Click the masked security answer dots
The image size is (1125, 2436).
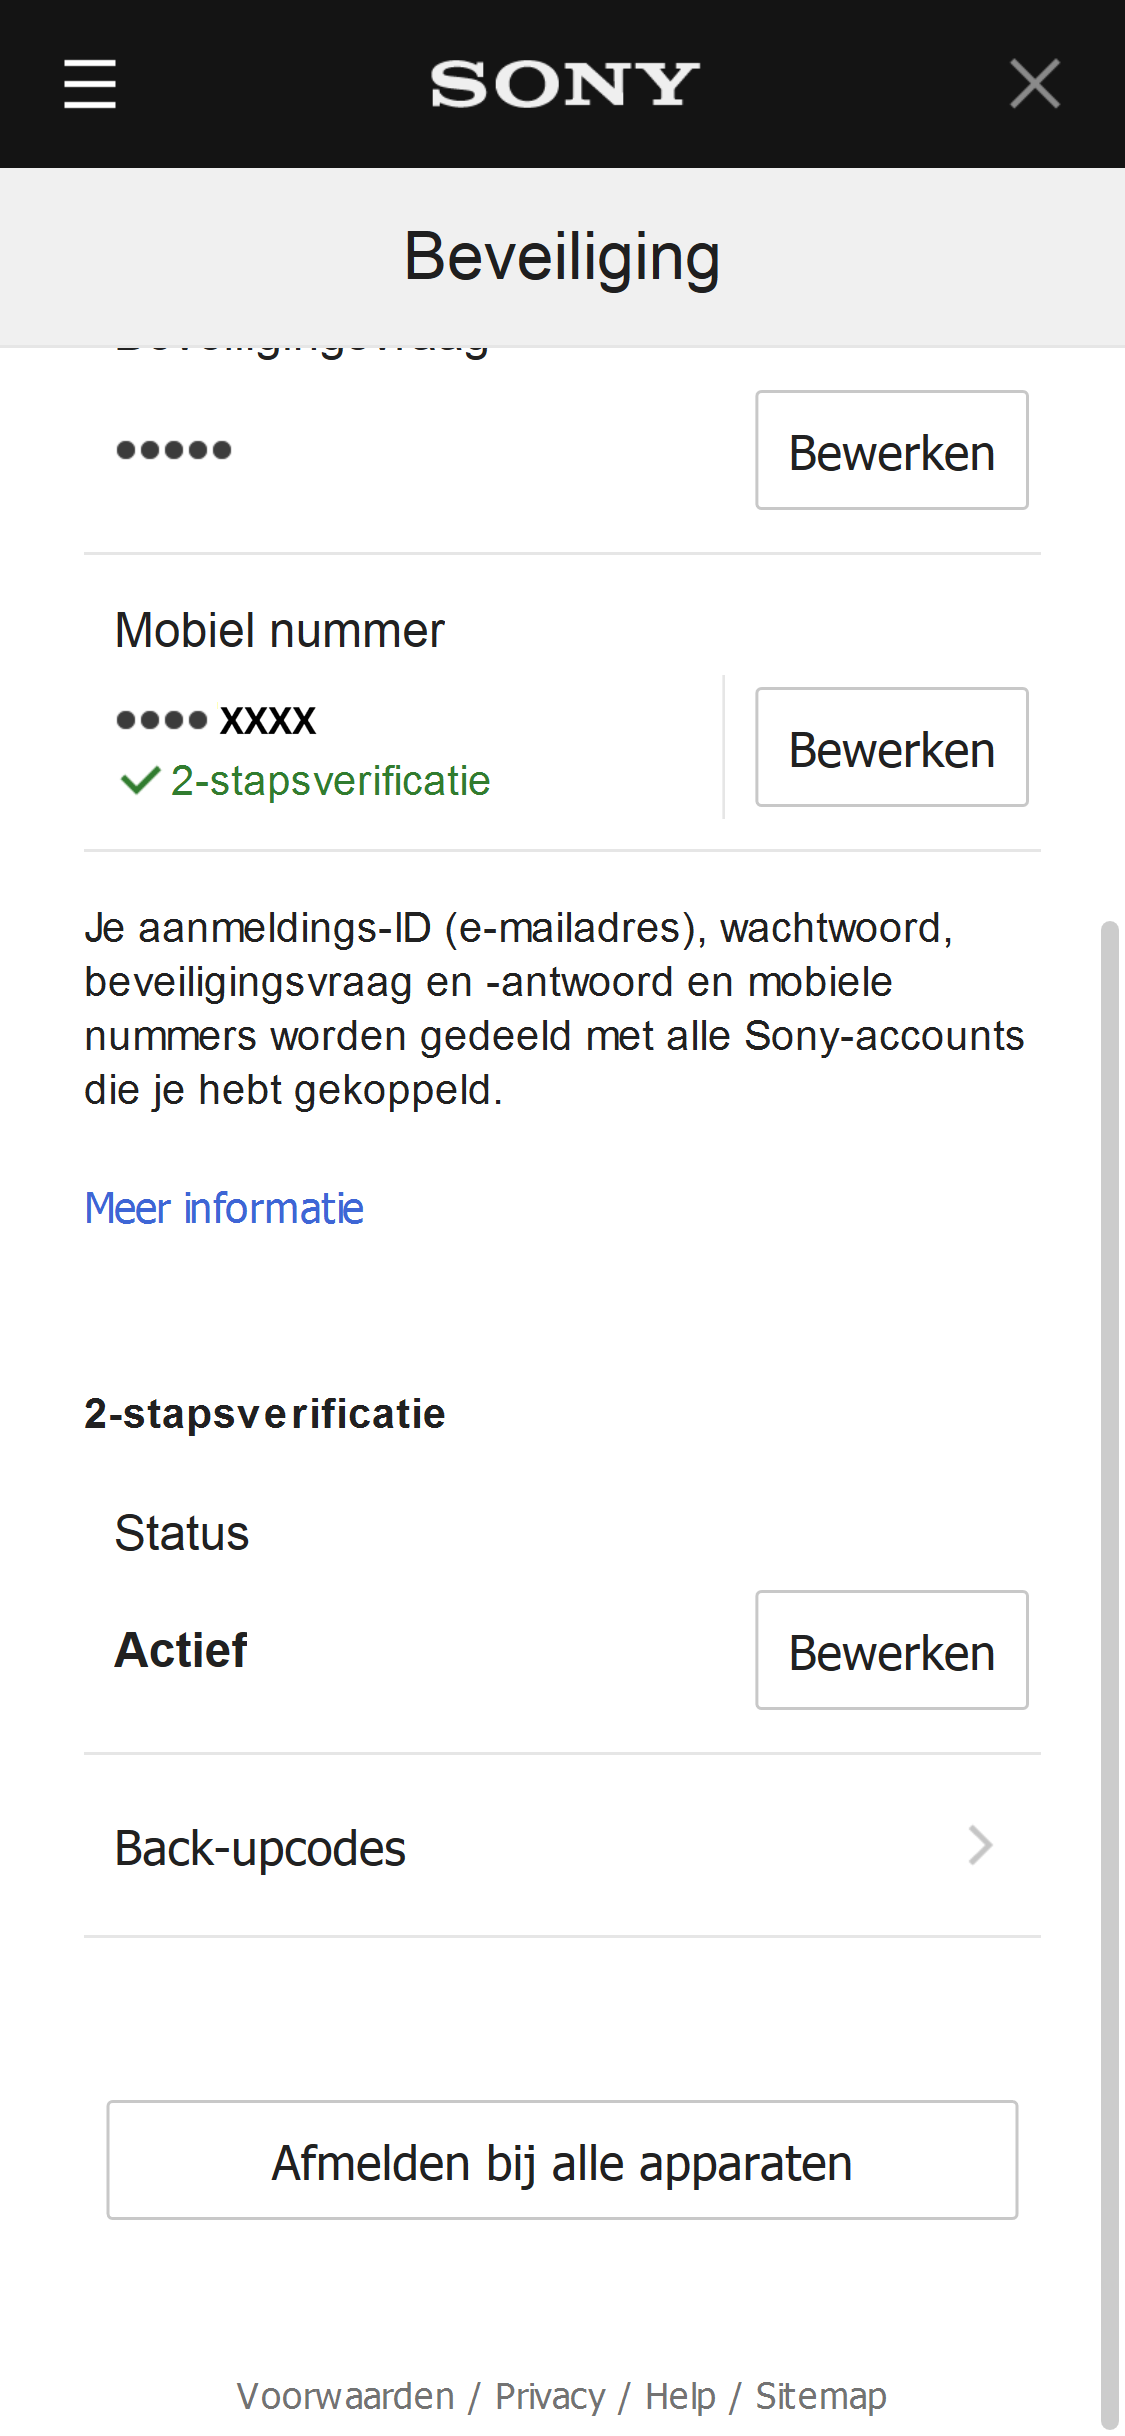174,451
